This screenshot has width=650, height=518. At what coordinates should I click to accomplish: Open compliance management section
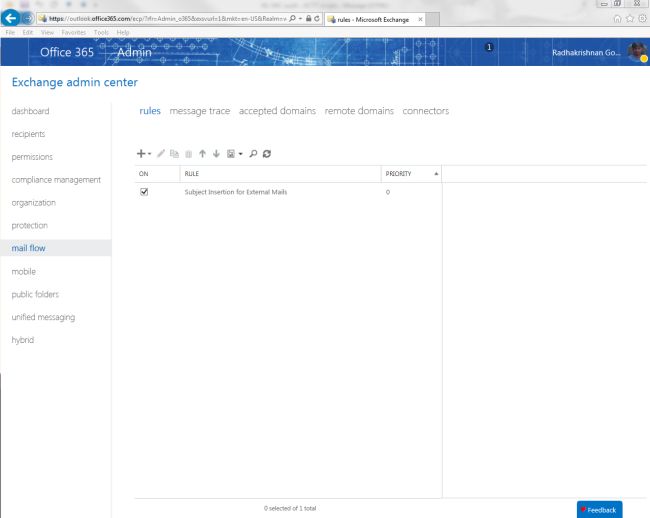coord(56,180)
